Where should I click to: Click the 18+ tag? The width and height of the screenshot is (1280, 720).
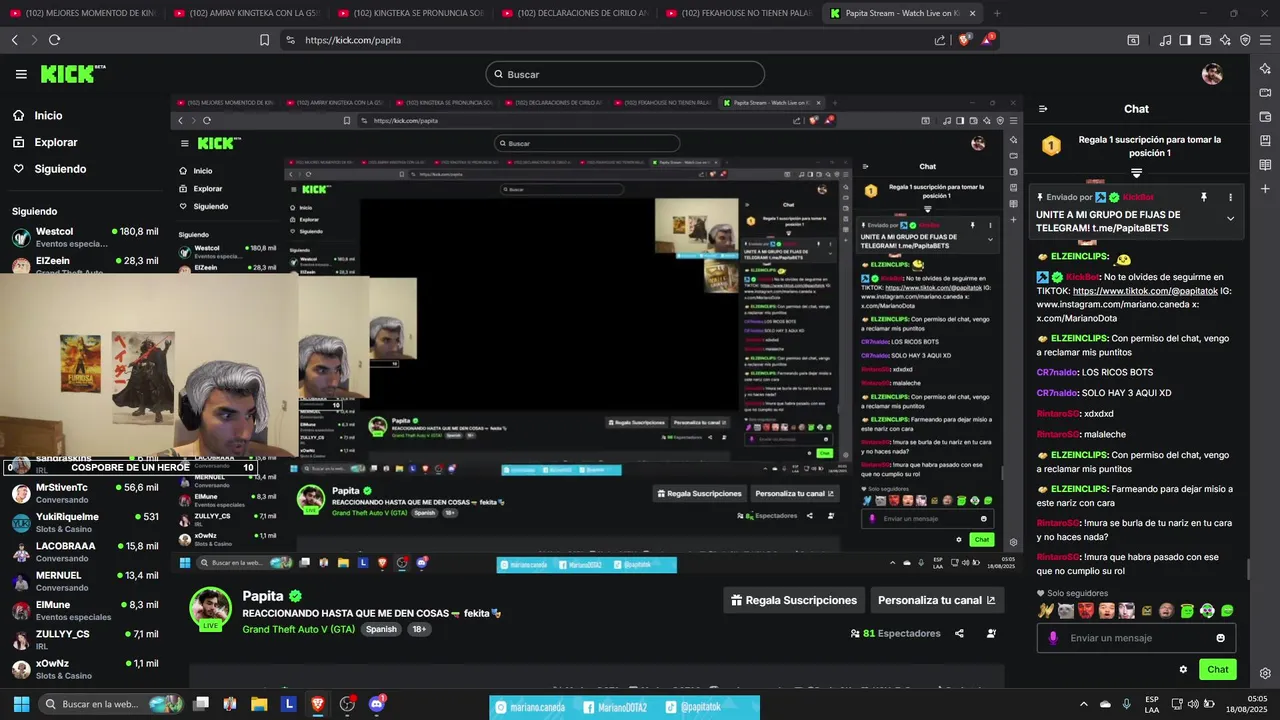(x=420, y=629)
